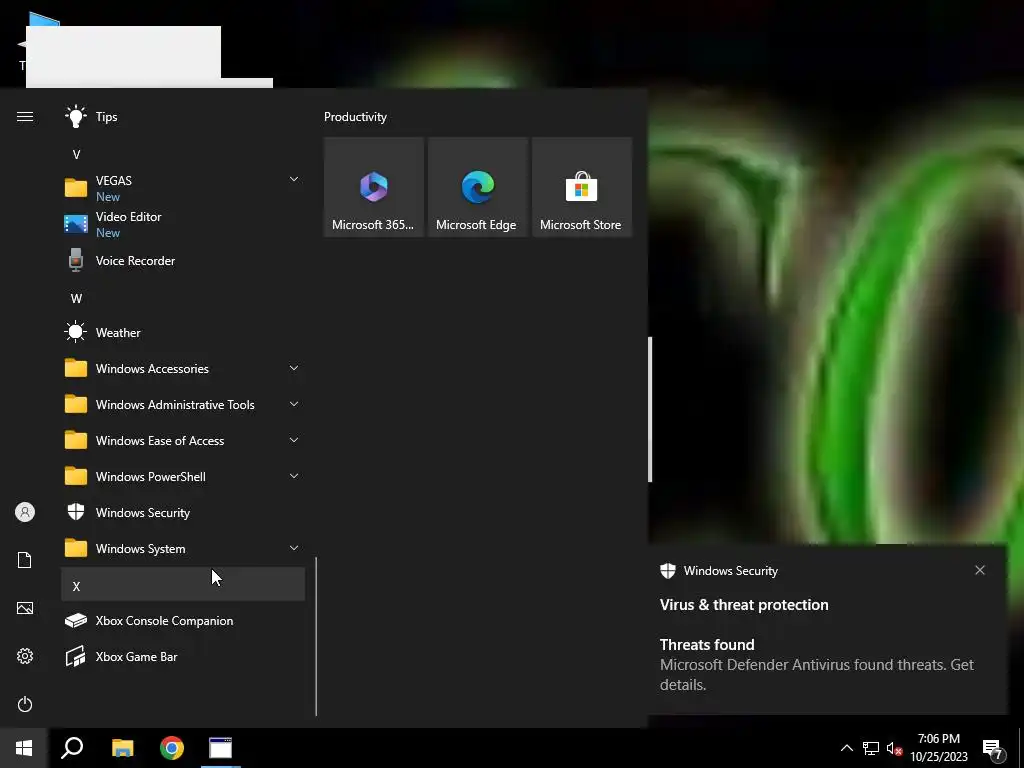The width and height of the screenshot is (1024, 768).
Task: Open File Explorer from taskbar
Action: click(x=122, y=748)
